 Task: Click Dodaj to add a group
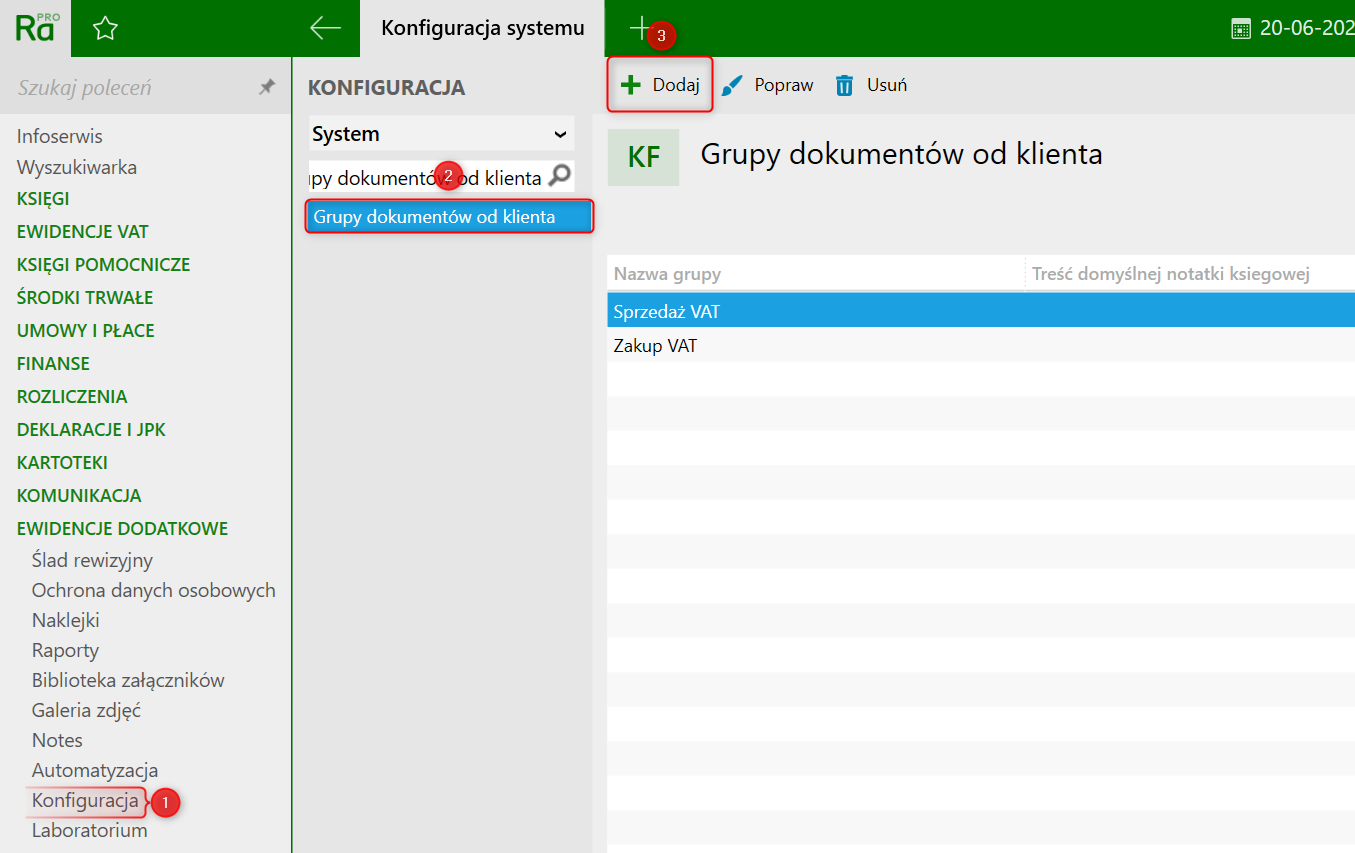click(660, 85)
